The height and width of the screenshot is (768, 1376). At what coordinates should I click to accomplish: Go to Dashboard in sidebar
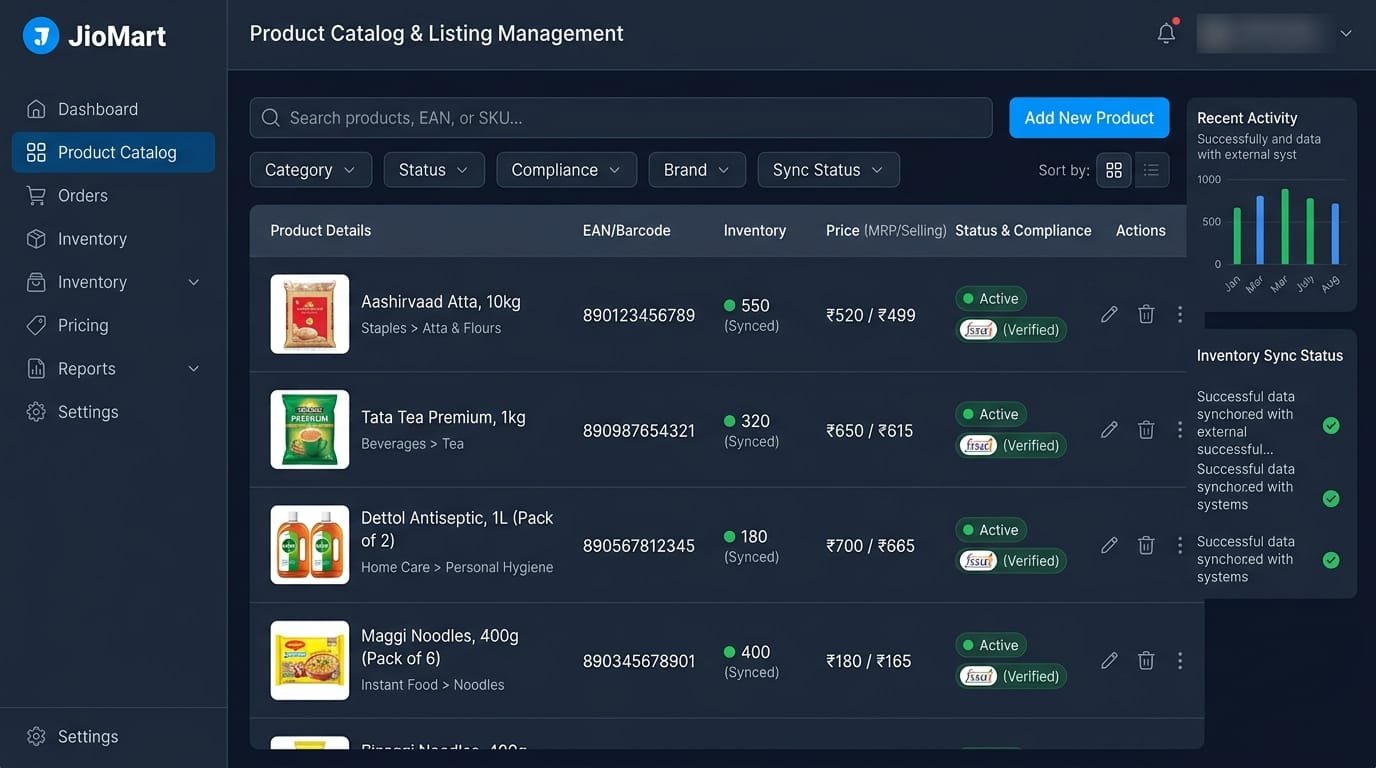tap(114, 109)
